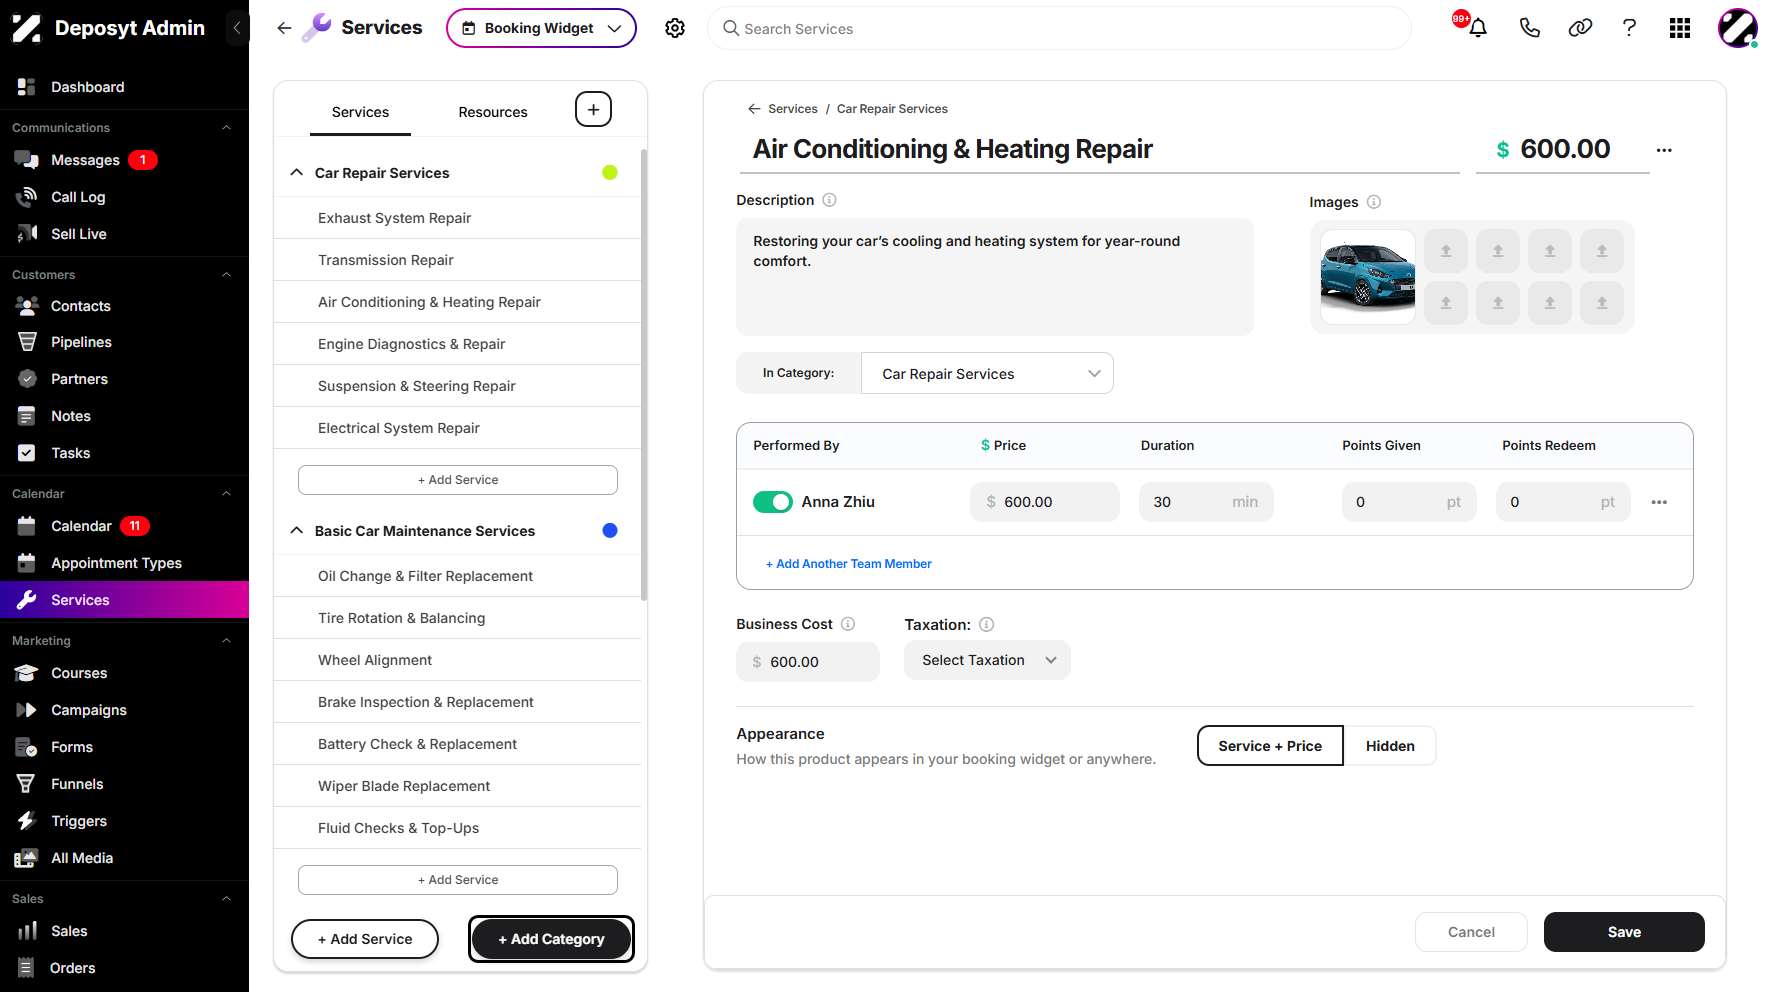Open Services settings gear icon
Screen dimensions: 1782x992
(x=675, y=28)
